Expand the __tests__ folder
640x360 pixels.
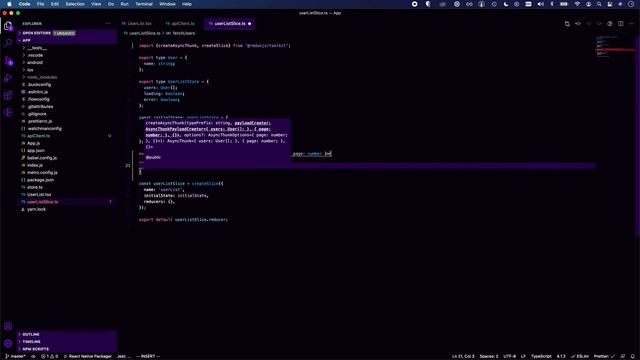click(67, 48)
